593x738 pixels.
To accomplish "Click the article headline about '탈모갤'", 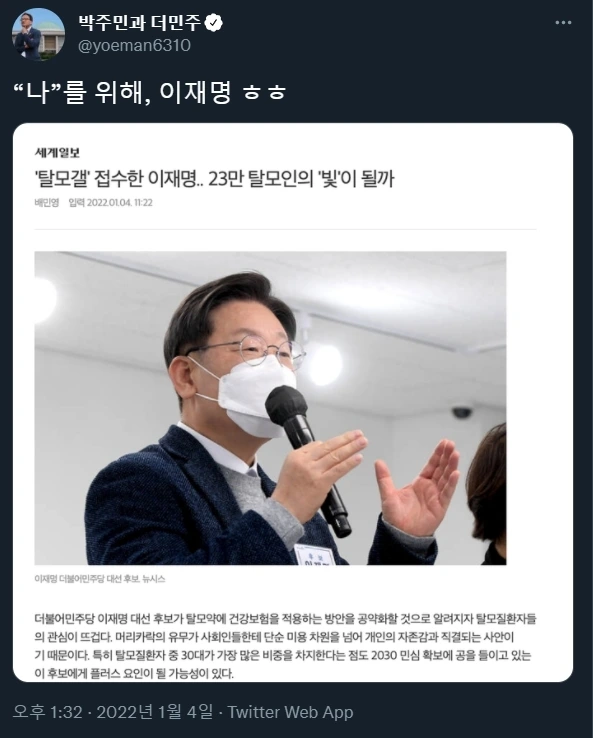I will click(215, 179).
